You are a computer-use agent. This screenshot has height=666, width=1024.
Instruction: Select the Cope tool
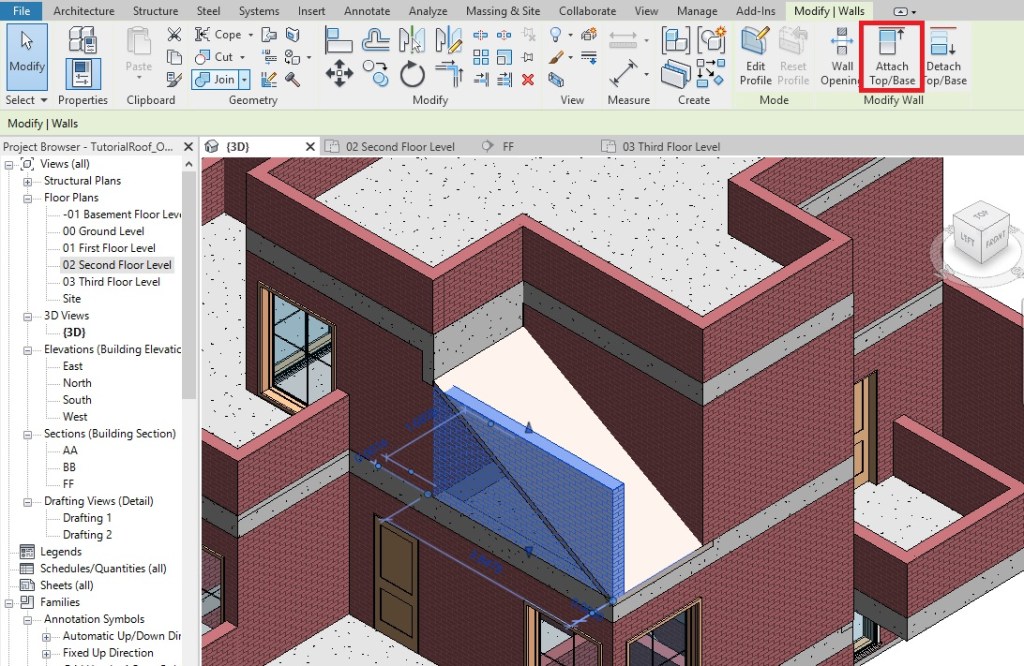(x=222, y=33)
